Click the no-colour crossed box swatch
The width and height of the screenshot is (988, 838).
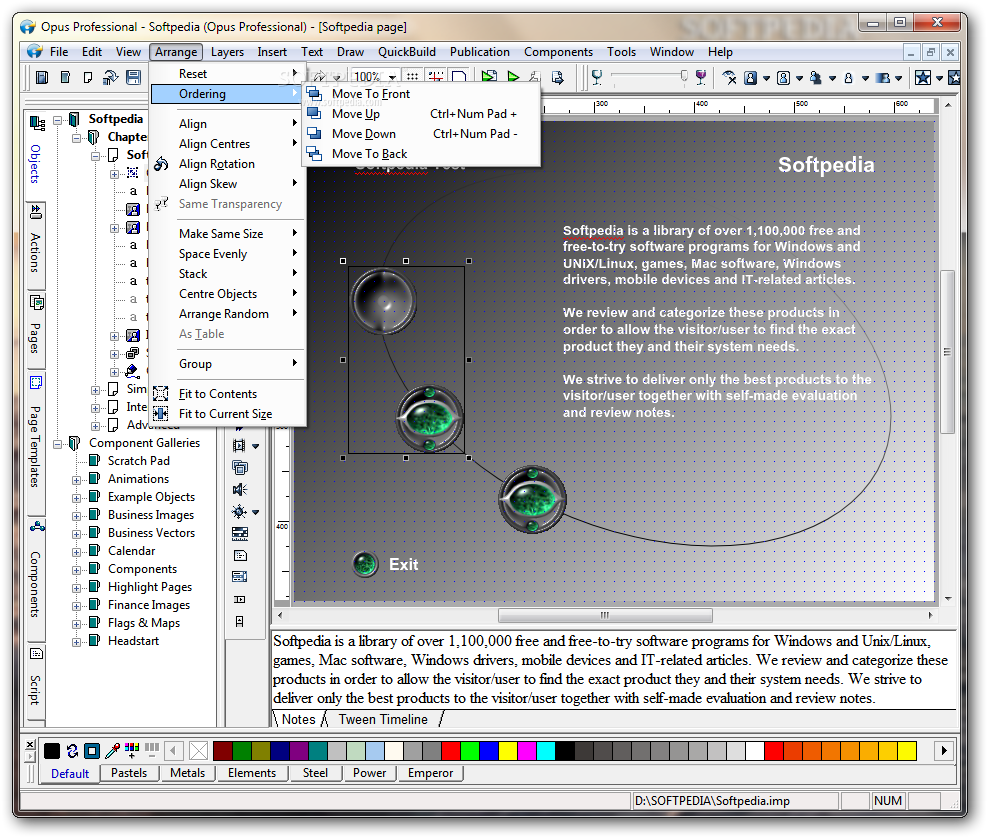[198, 750]
